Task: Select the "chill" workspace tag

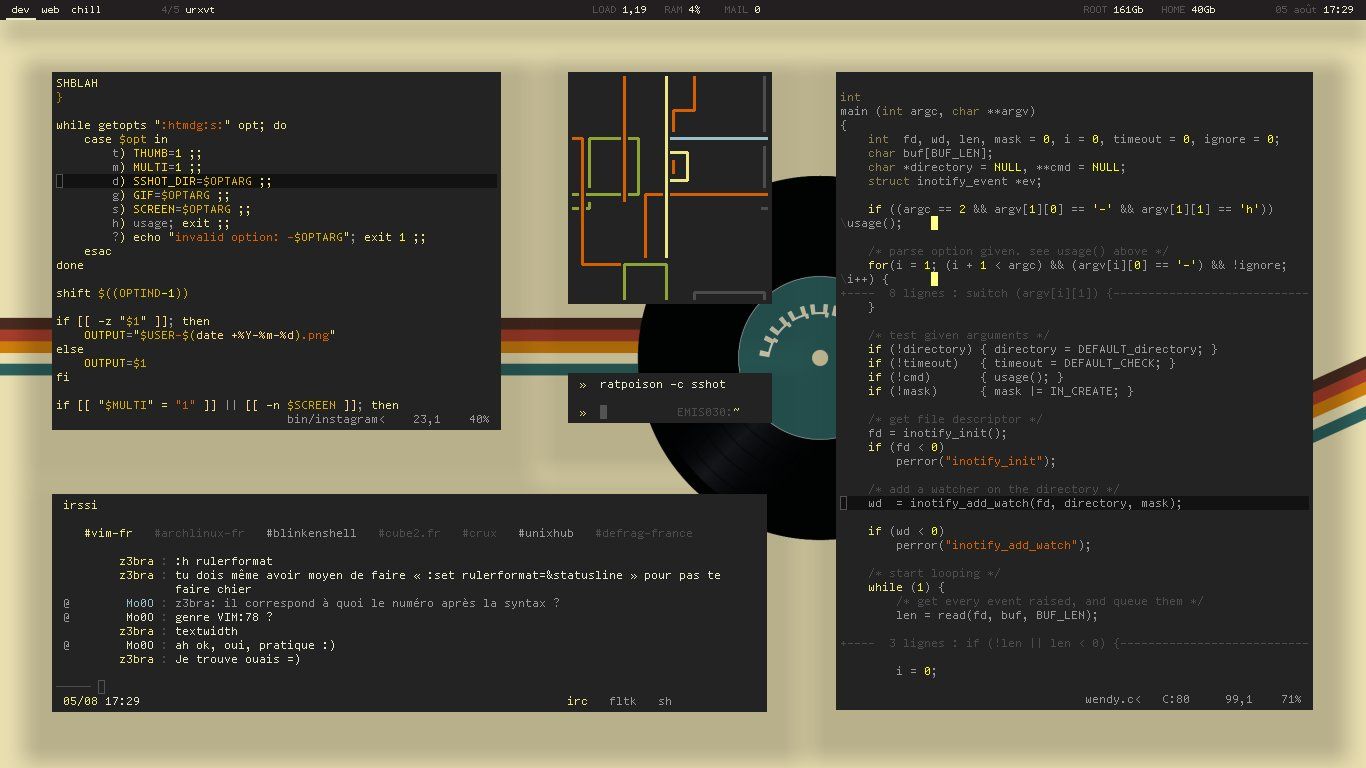Action: pyautogui.click(x=85, y=10)
